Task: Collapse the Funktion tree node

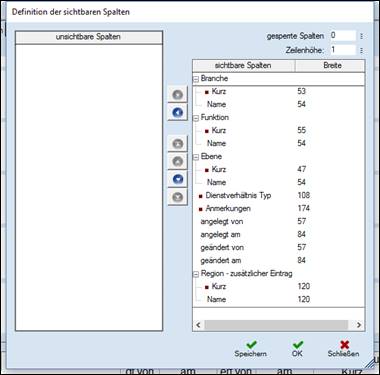Action: tap(196, 118)
